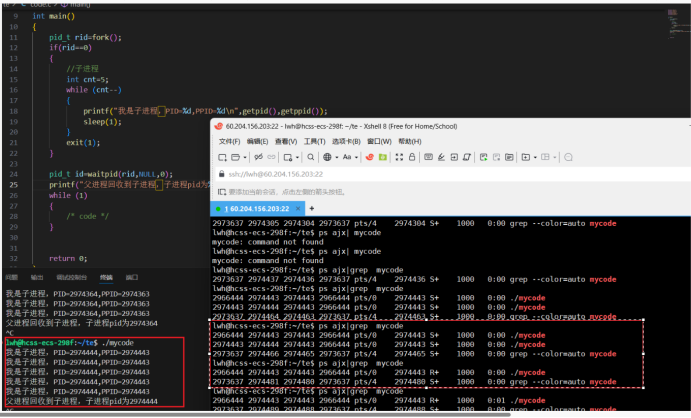Expand the layout arrangement dropdown arrow

coord(555,157)
